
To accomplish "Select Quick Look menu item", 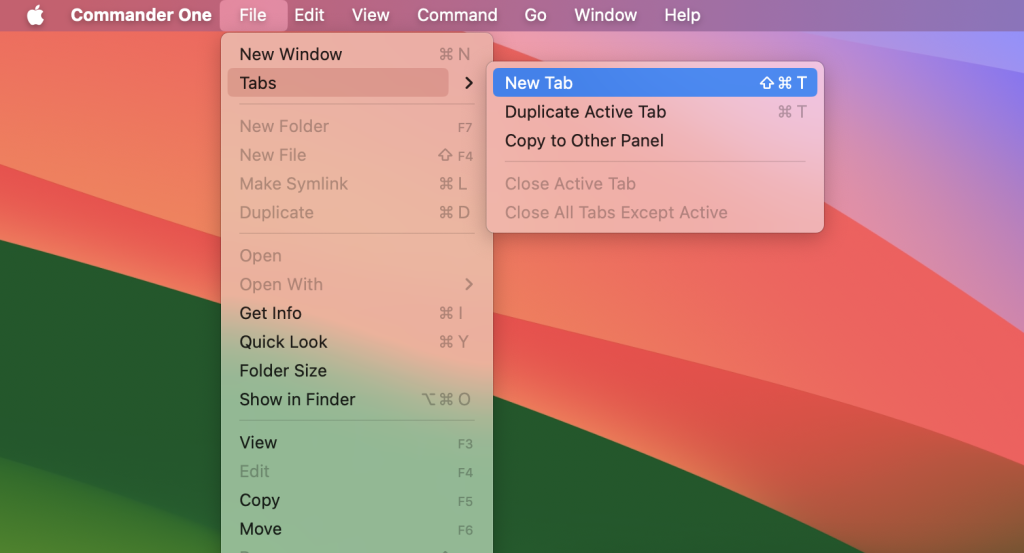I will (x=357, y=341).
